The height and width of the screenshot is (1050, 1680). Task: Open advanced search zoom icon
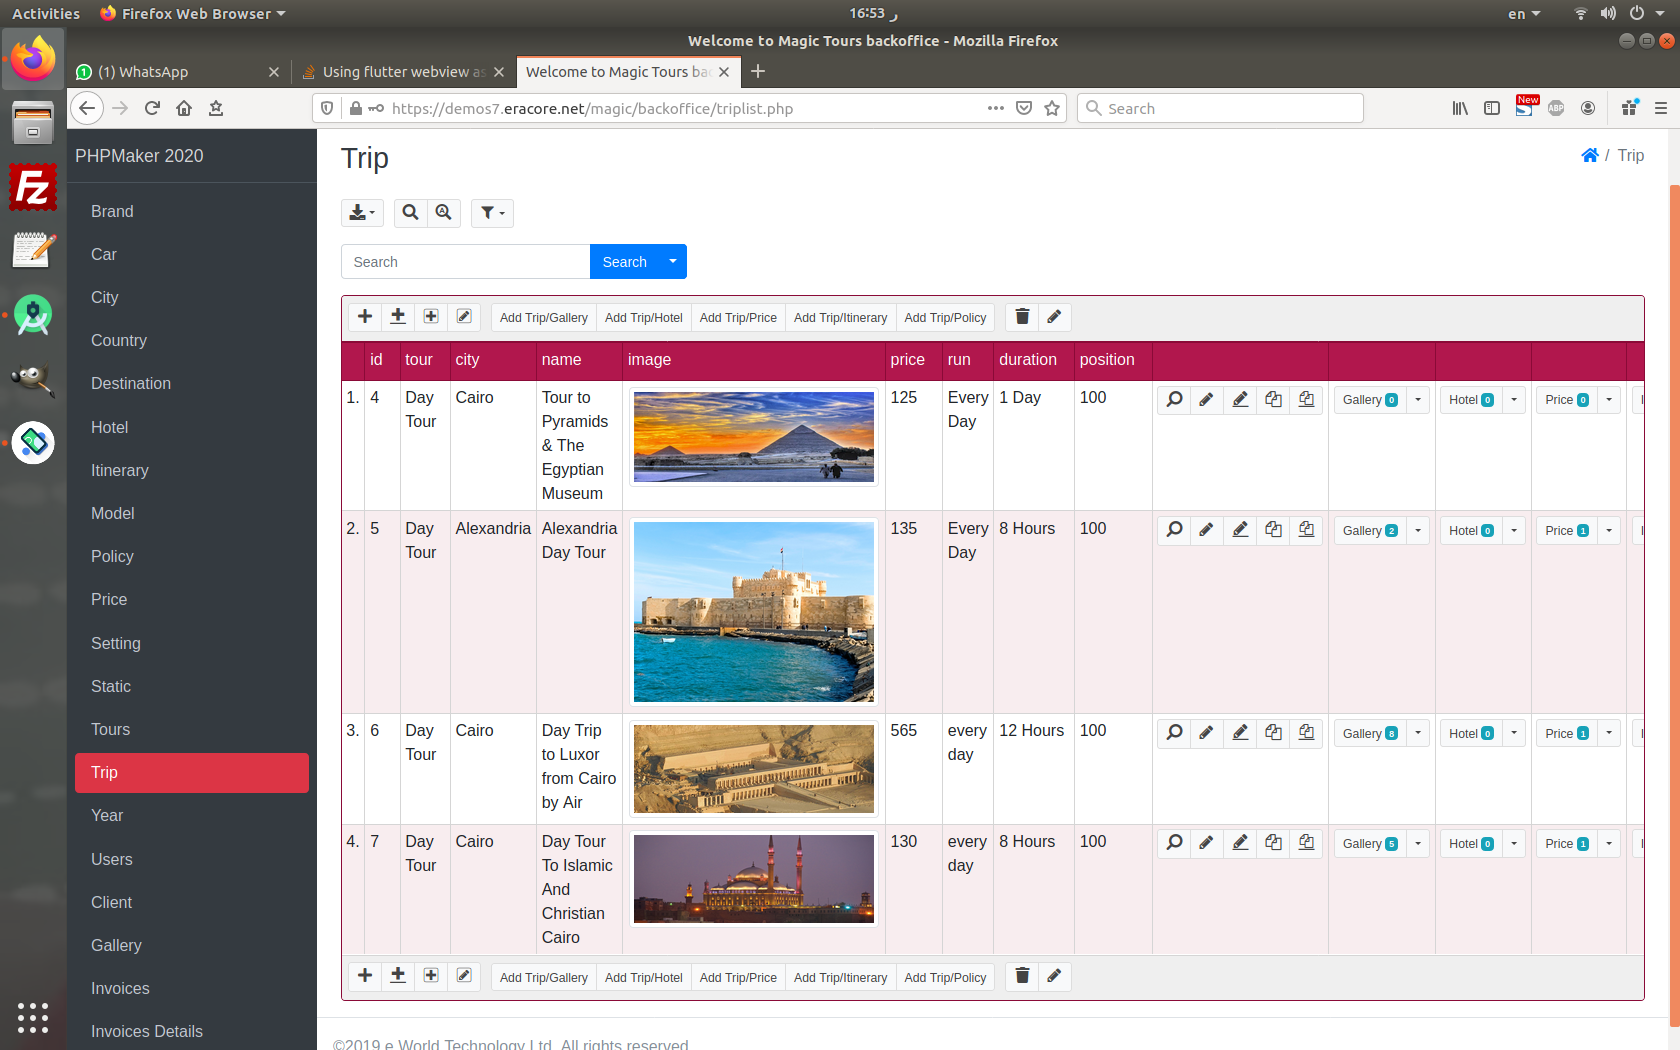[x=444, y=213]
